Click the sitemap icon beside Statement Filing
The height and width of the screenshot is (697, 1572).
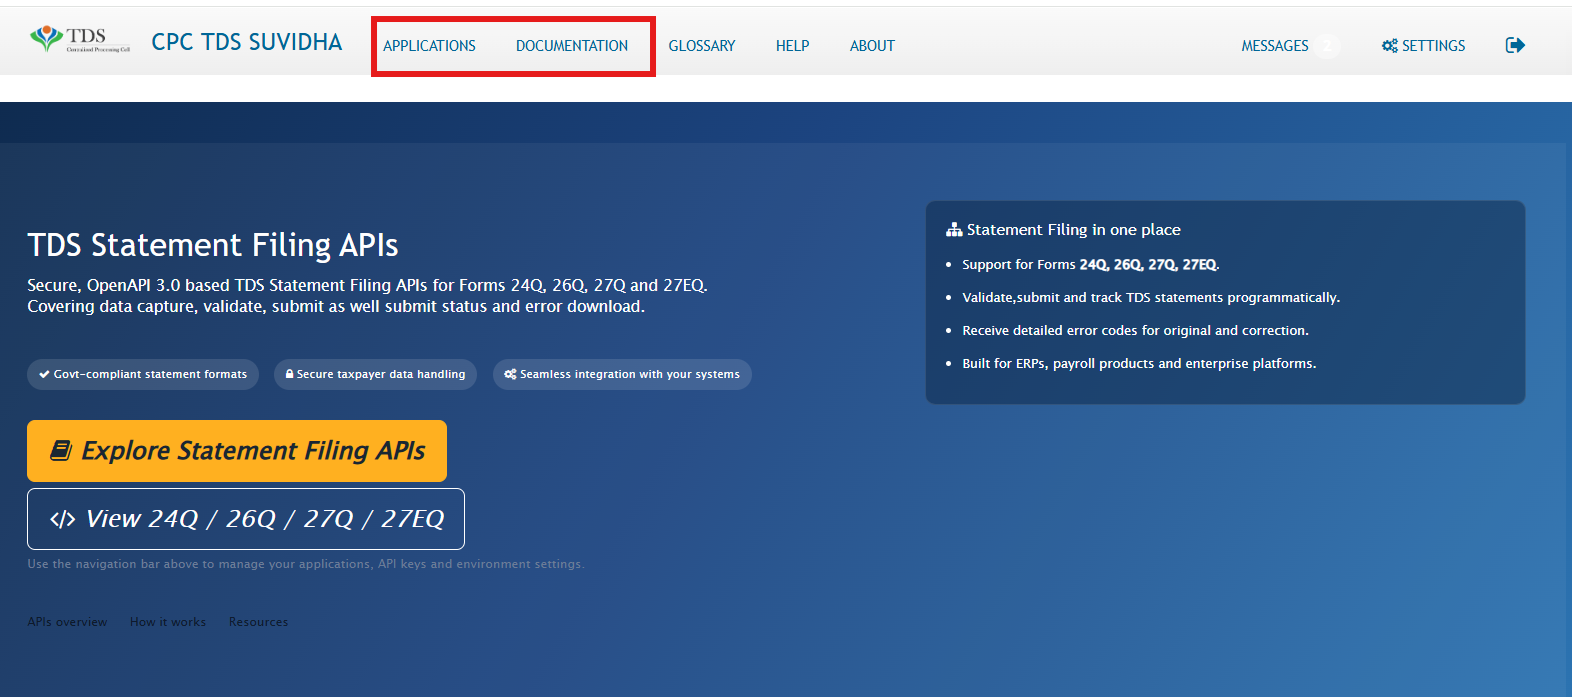(954, 230)
